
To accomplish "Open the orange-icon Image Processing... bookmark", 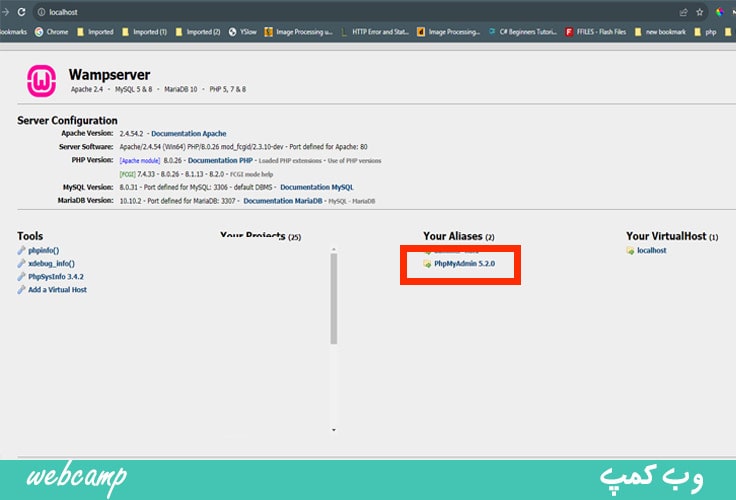I will tap(448, 32).
